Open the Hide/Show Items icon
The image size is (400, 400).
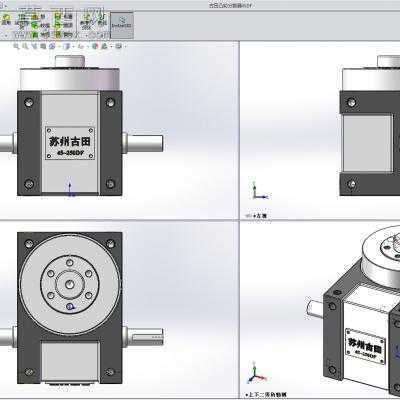pos(81,46)
